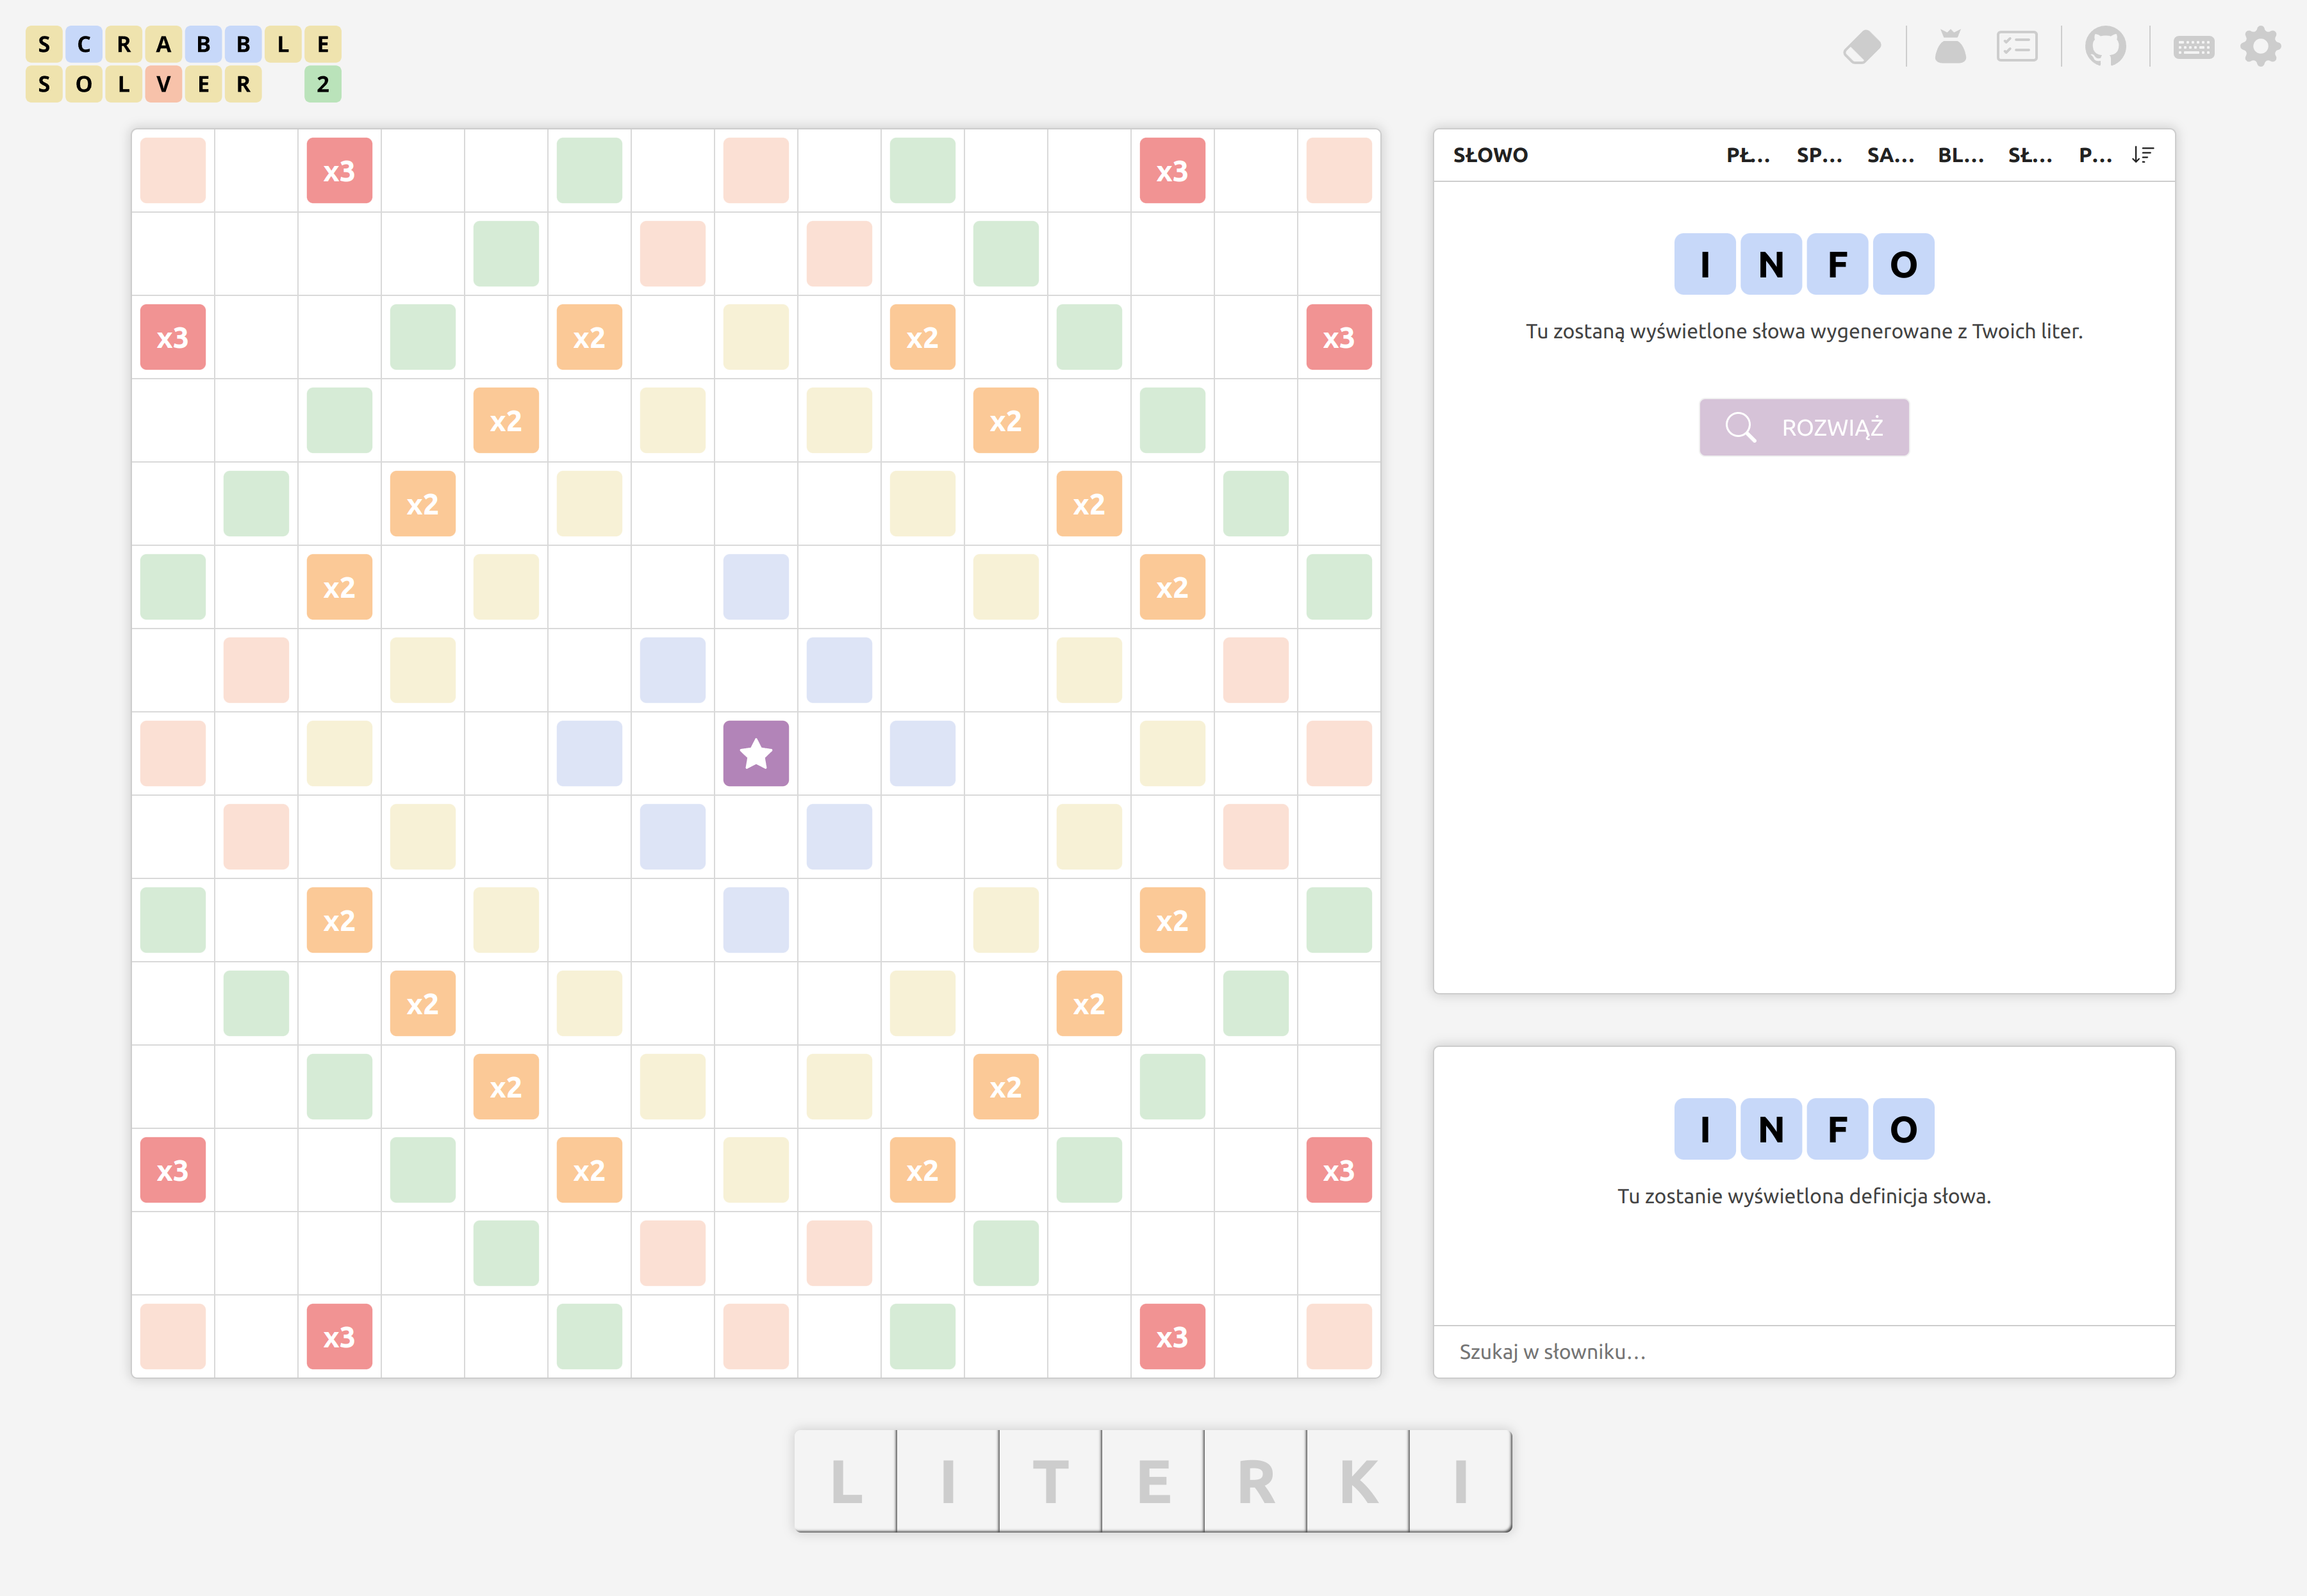The height and width of the screenshot is (1596, 2307).
Task: Click the rack tile showing K
Action: coord(1358,1481)
